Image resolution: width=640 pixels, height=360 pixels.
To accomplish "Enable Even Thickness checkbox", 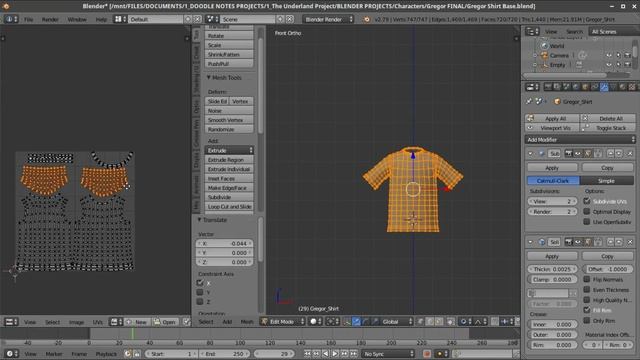I will click(587, 289).
